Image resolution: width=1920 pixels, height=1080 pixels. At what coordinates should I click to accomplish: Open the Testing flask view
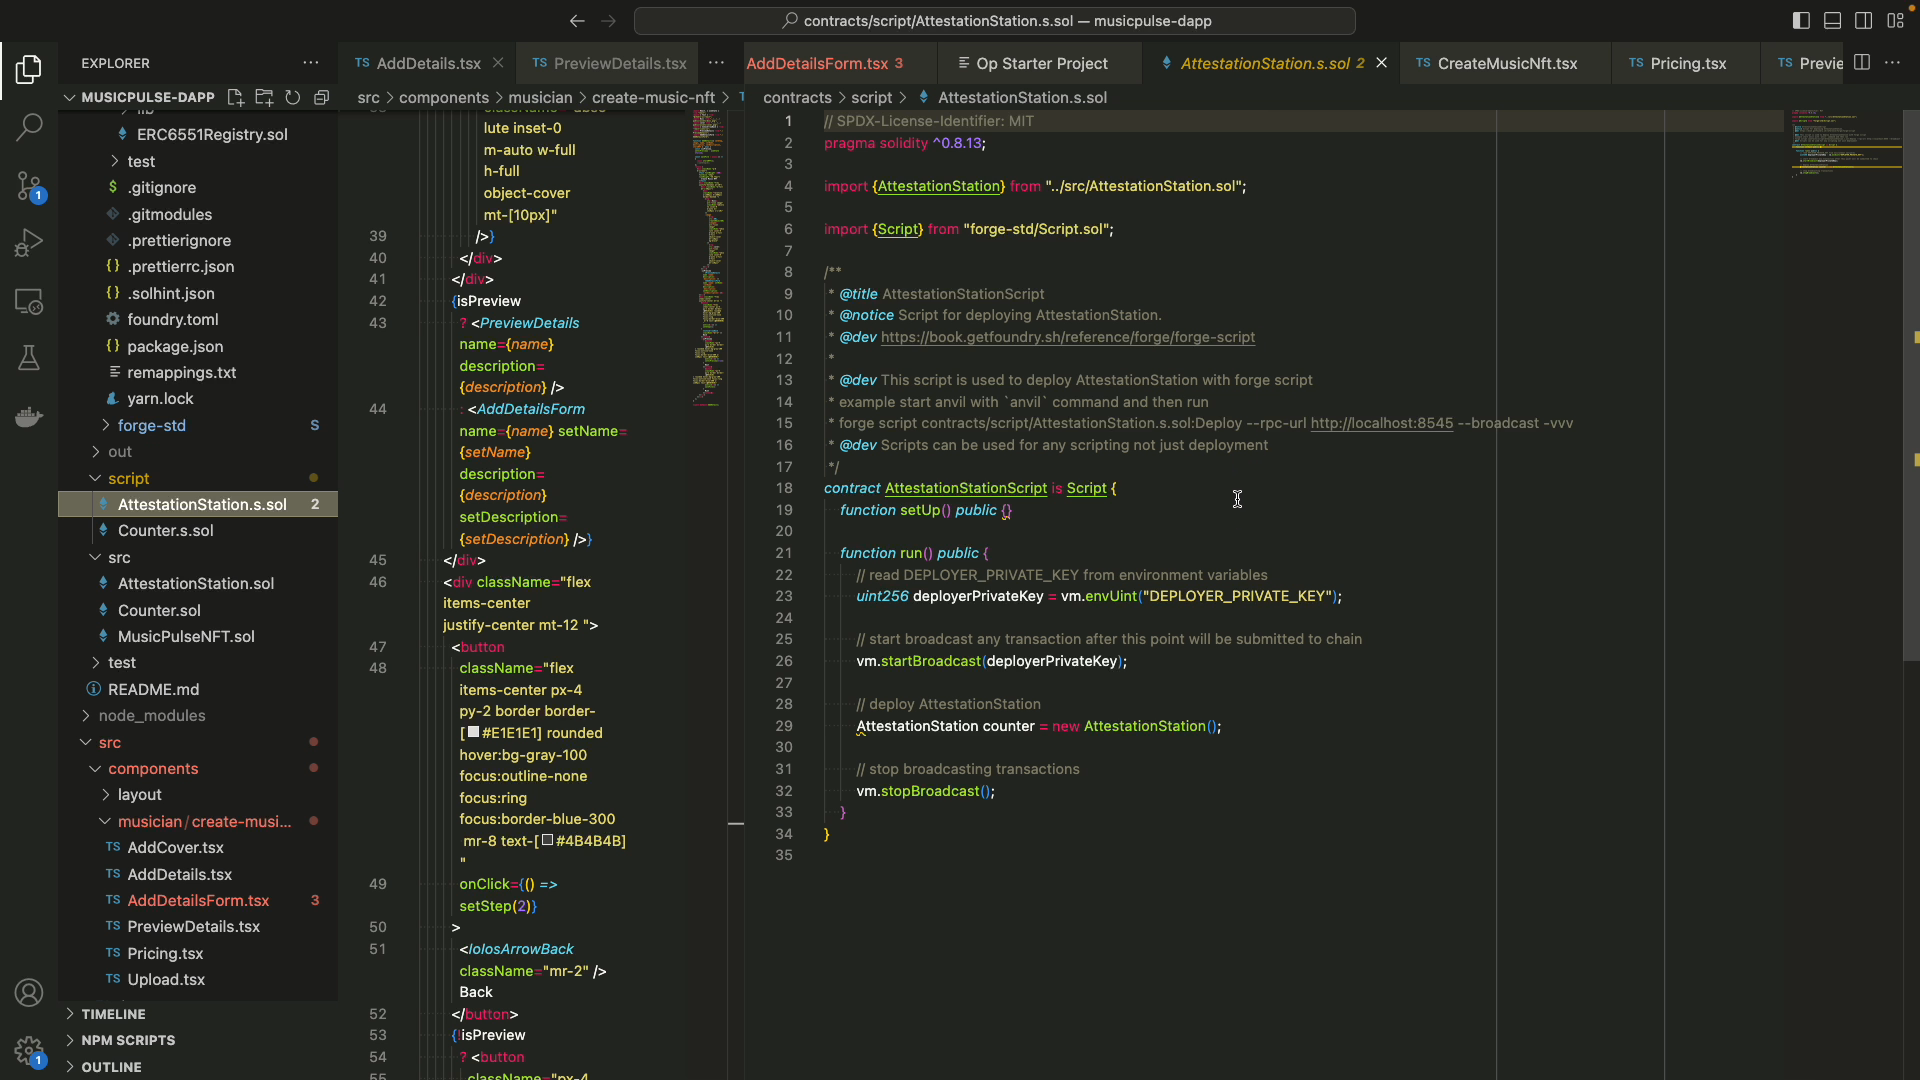[x=29, y=358]
